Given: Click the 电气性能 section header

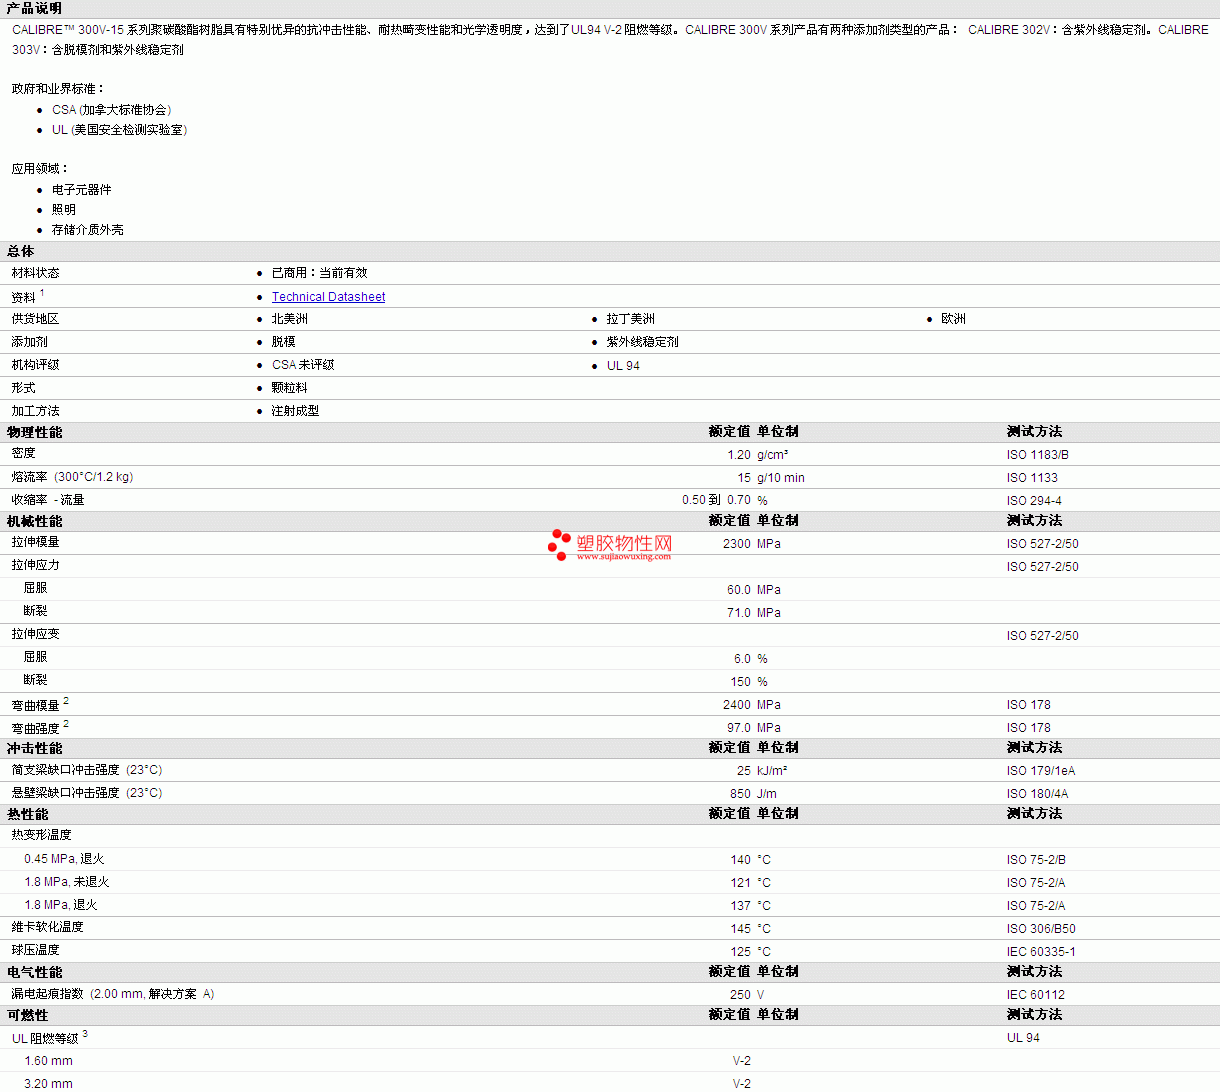Looking at the screenshot, I should pyautogui.click(x=35, y=972).
